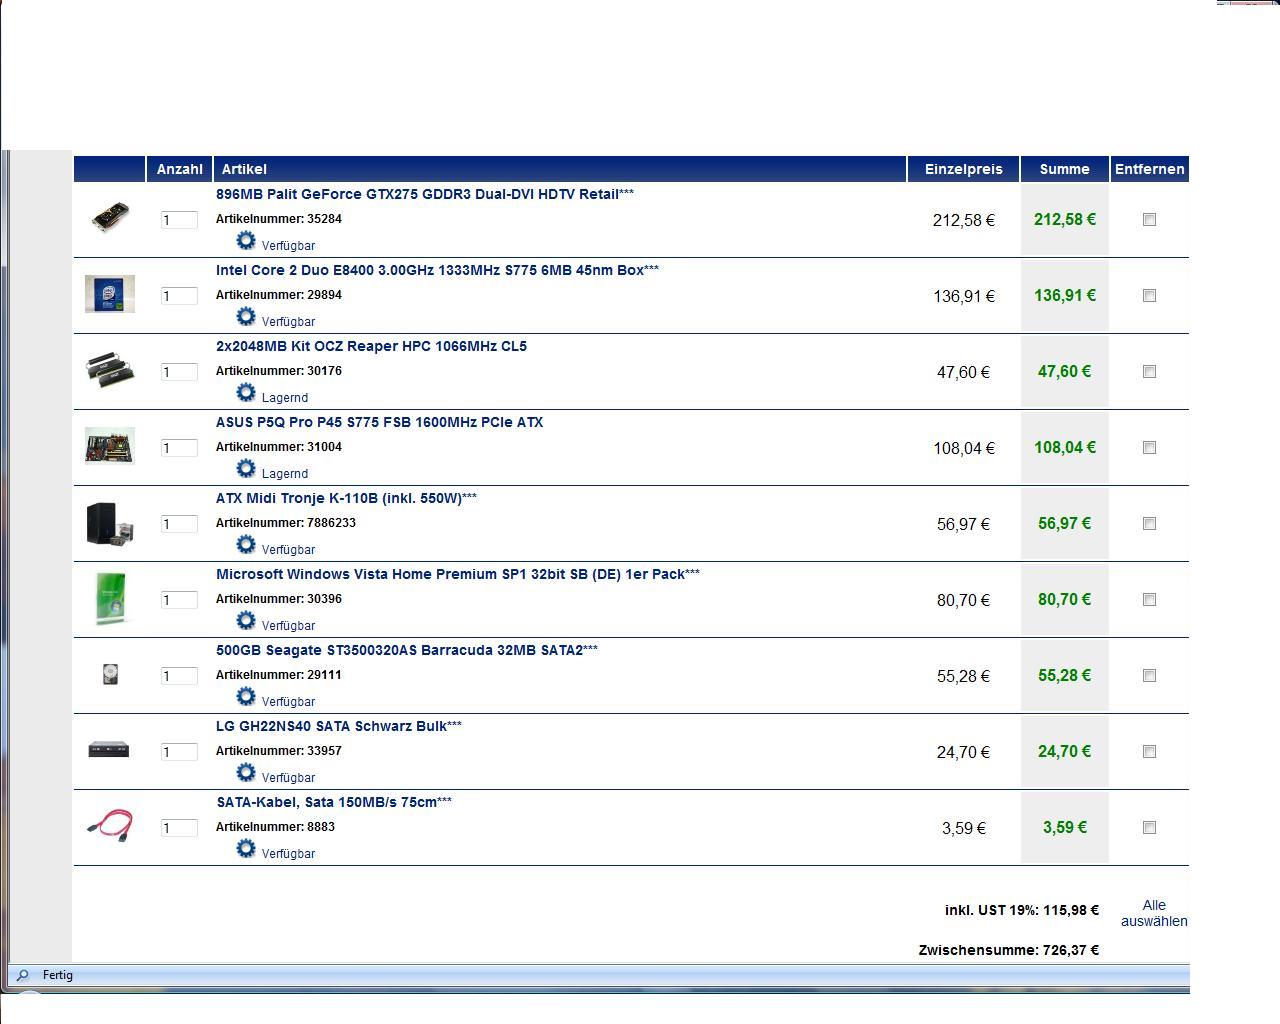
Task: Click the availability gear icon for SATA-Kabel
Action: [x=246, y=849]
